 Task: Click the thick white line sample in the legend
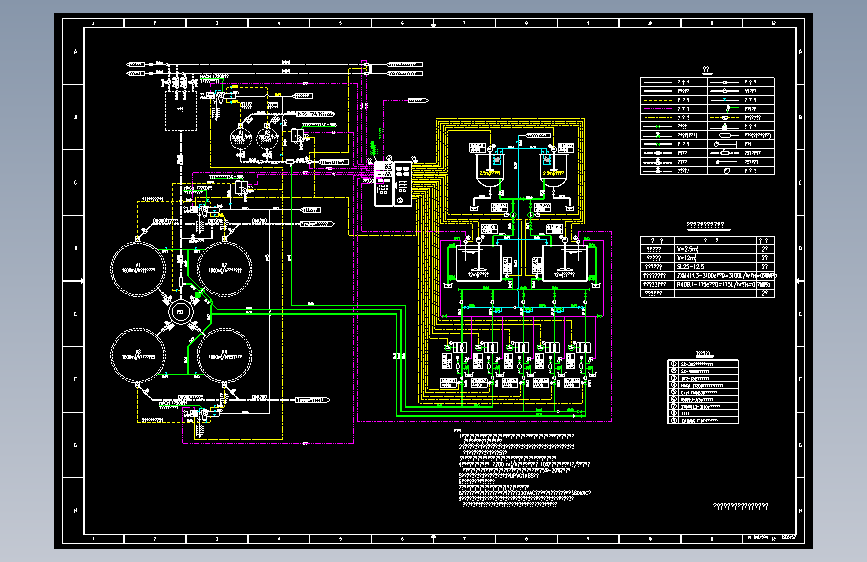[658, 91]
